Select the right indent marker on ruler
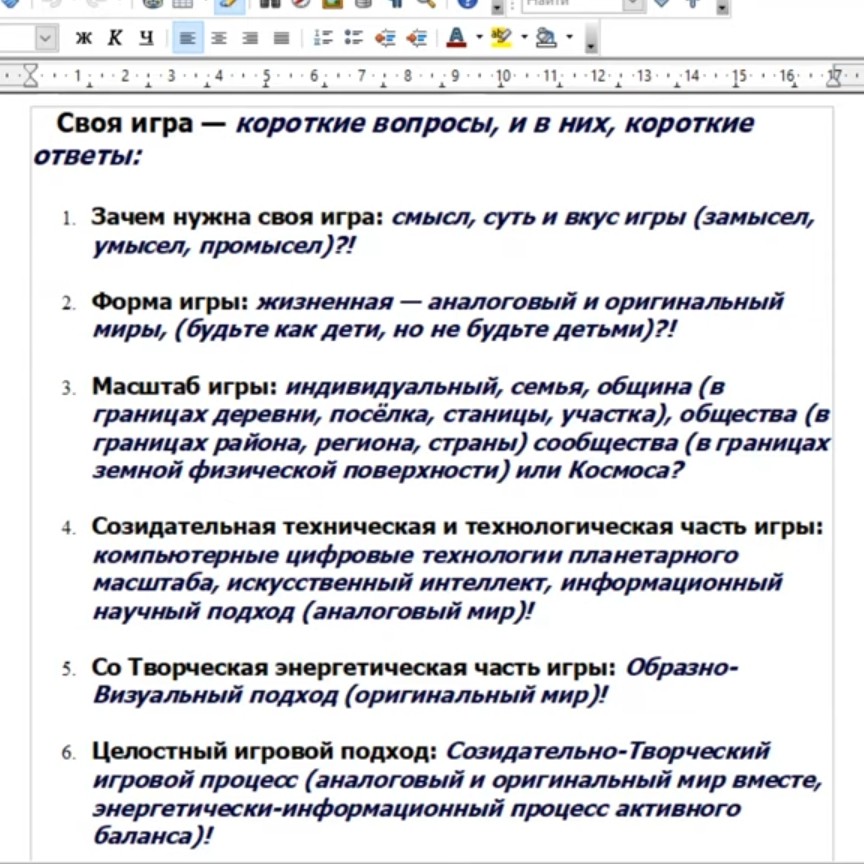 834,77
